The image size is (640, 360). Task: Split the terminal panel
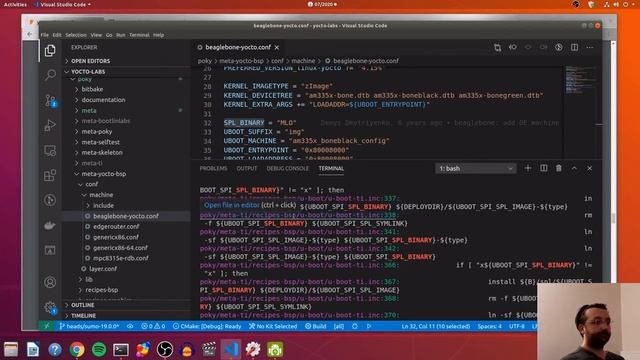pyautogui.click(x=544, y=168)
